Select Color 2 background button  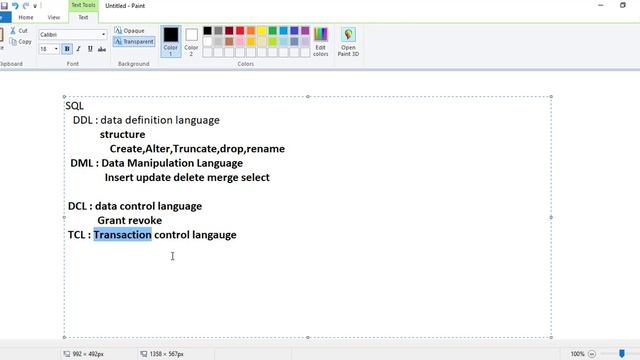tap(191, 41)
